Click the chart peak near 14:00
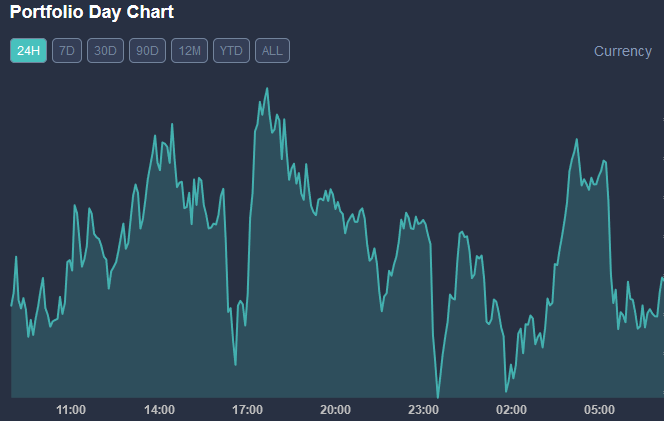Screen dimensions: 664x421 (x=171, y=125)
